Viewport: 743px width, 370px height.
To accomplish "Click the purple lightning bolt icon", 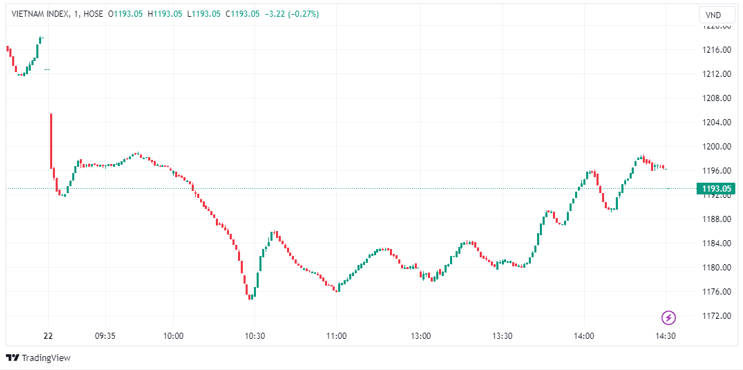I will (x=668, y=317).
